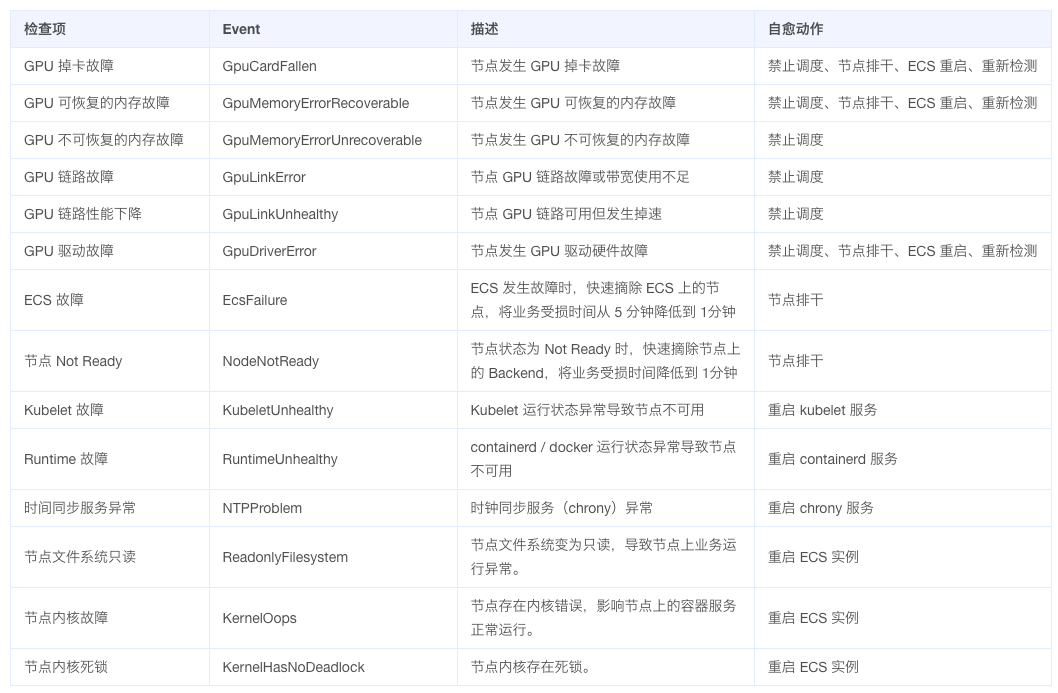The image size is (1058, 693).
Task: Click the ReadonlyFilesystem event text
Action: click(285, 557)
